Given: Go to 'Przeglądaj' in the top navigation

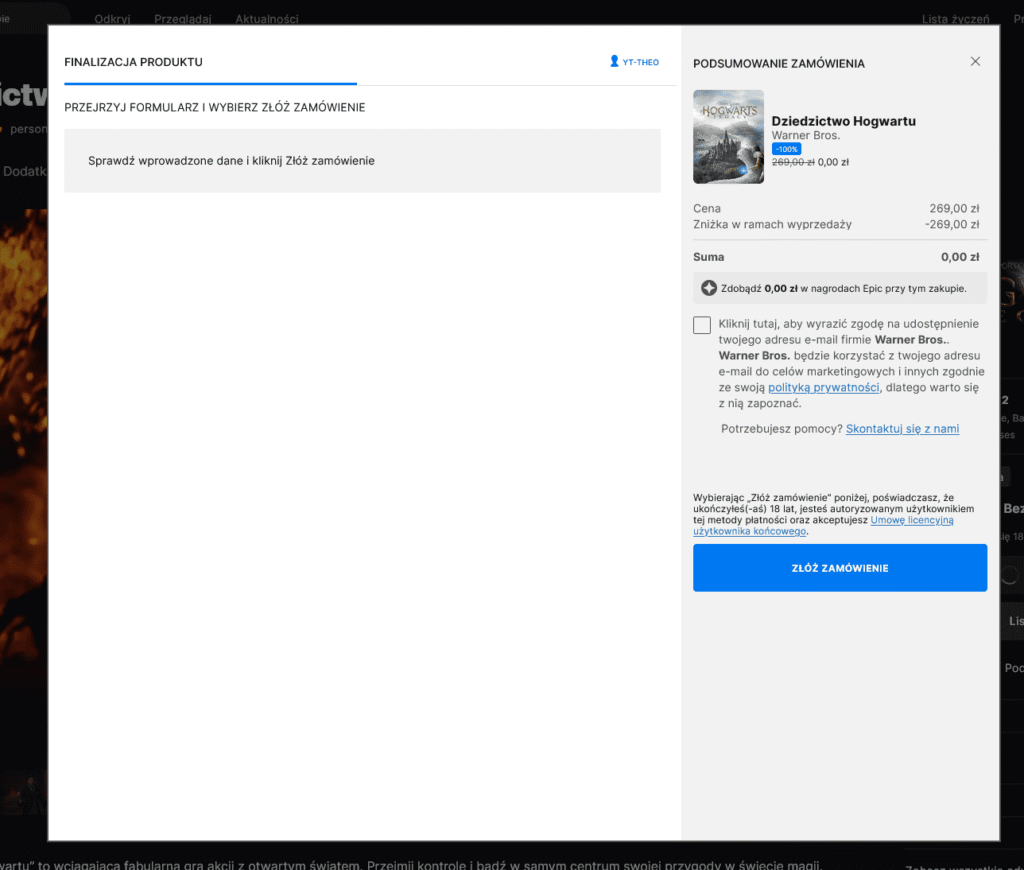Looking at the screenshot, I should click(177, 19).
